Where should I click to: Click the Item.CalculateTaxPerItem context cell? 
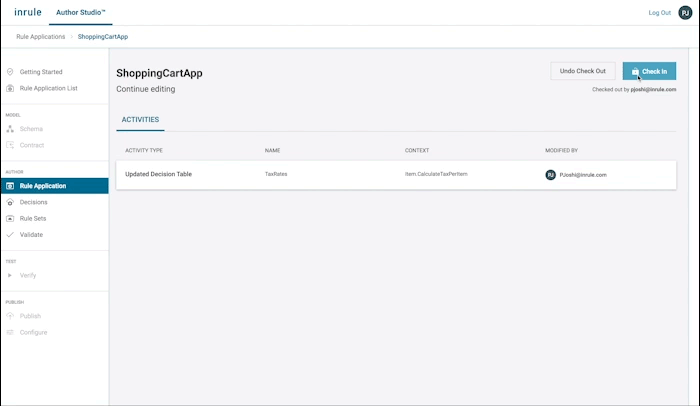pos(436,174)
